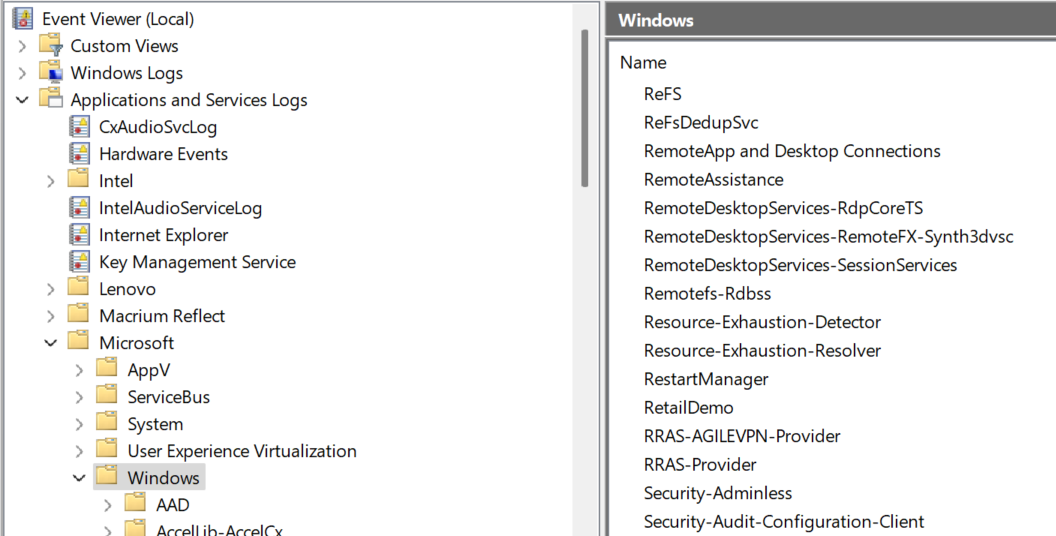Expand the Macrium Reflect folder
Screen dimensions: 1056x536
point(51,316)
